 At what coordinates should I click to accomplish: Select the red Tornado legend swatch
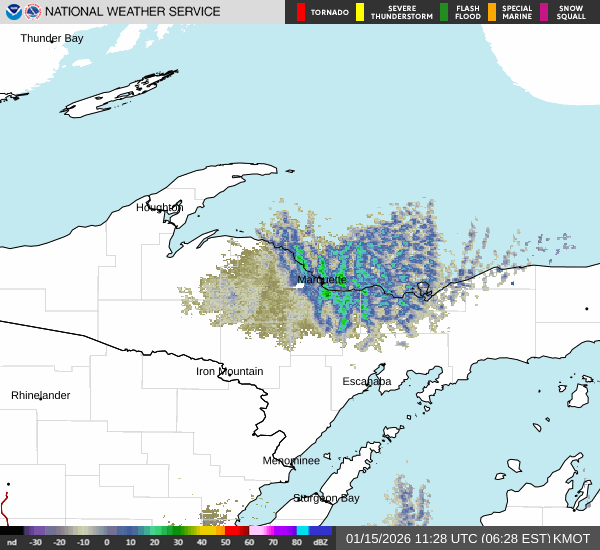click(300, 12)
